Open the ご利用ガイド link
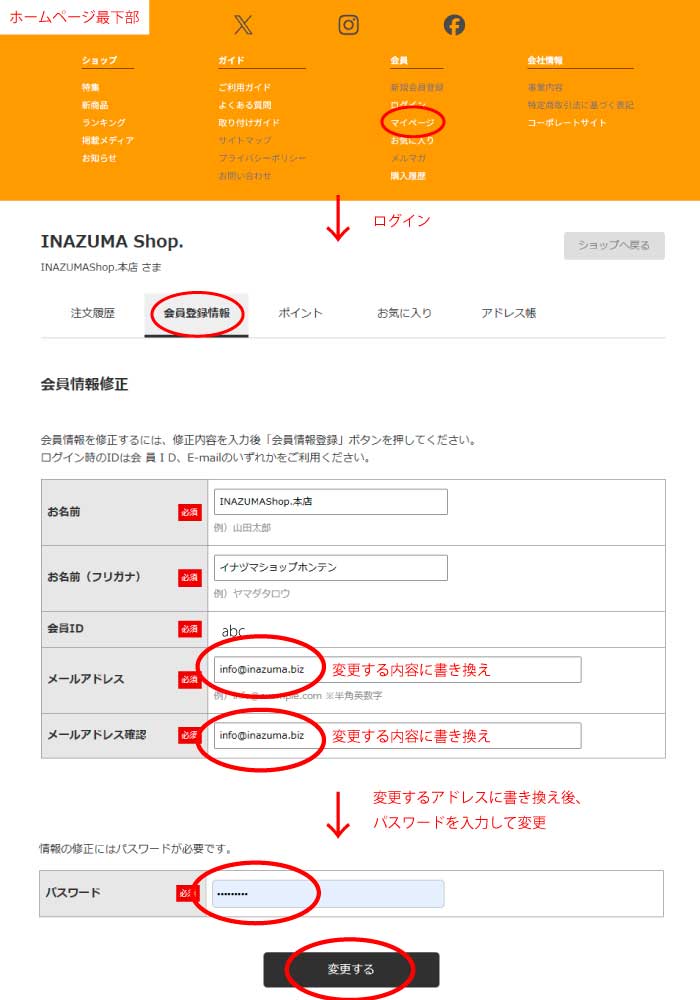The image size is (700, 1000). tap(244, 87)
